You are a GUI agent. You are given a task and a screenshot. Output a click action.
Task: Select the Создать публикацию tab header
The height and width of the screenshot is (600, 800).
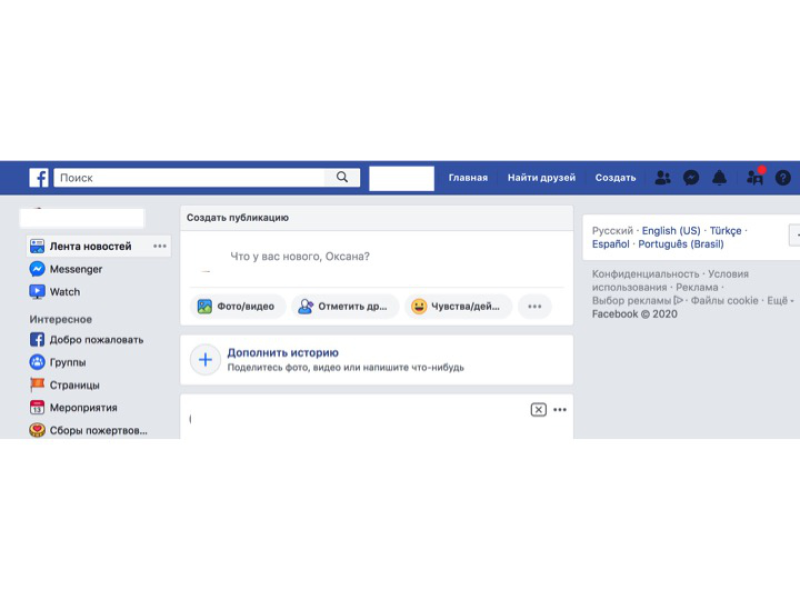(x=238, y=218)
